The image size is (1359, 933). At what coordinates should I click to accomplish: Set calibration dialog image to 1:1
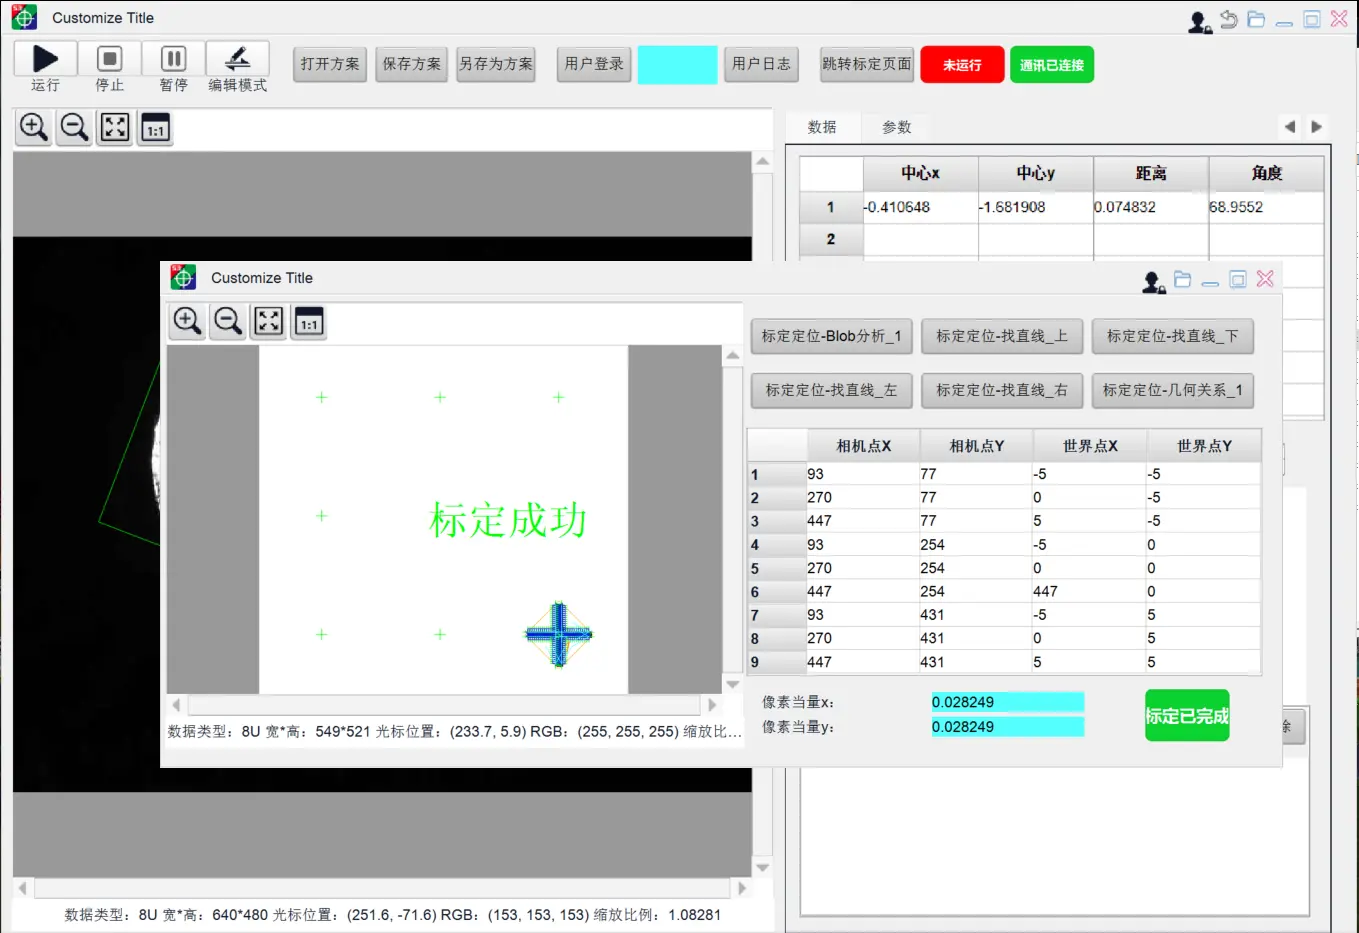tap(309, 321)
